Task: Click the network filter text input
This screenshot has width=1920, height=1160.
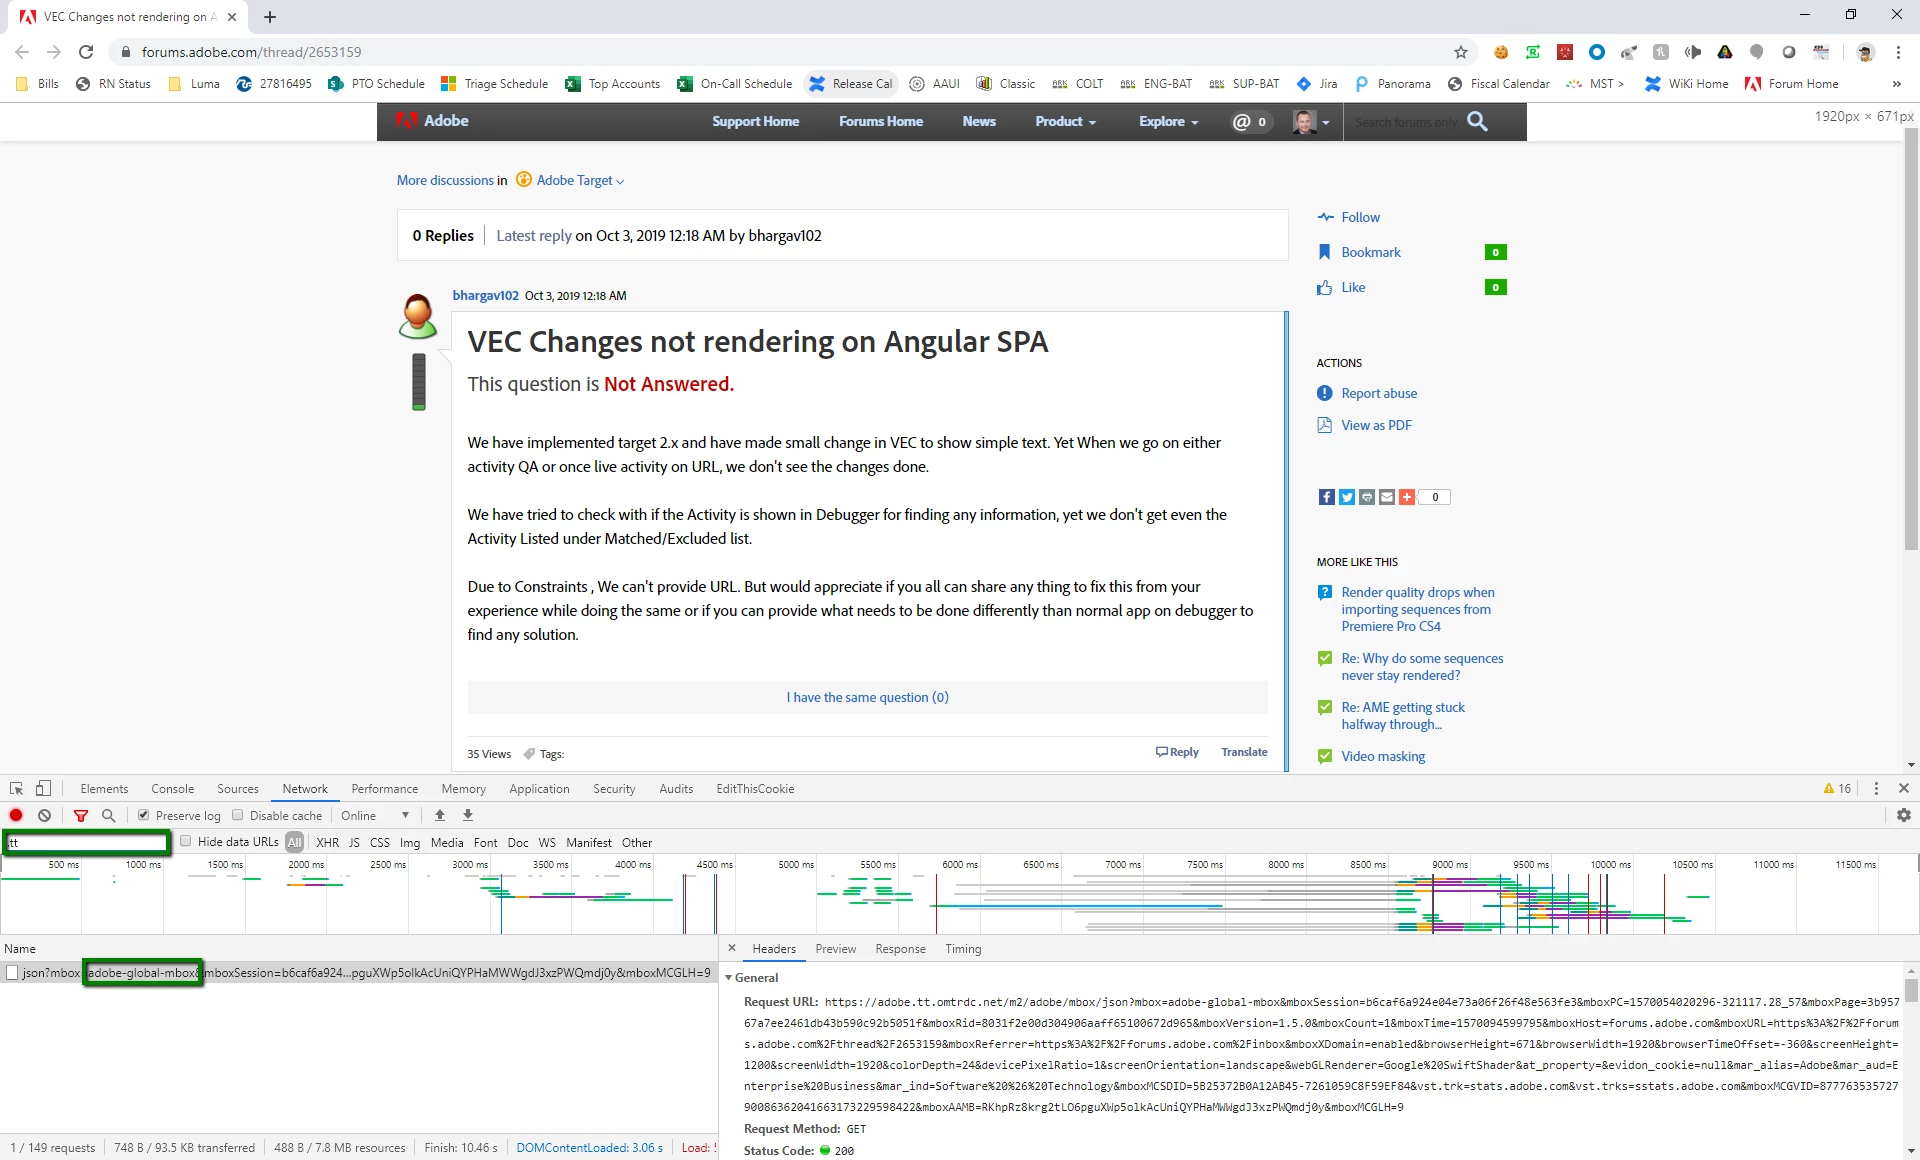Action: [x=88, y=843]
